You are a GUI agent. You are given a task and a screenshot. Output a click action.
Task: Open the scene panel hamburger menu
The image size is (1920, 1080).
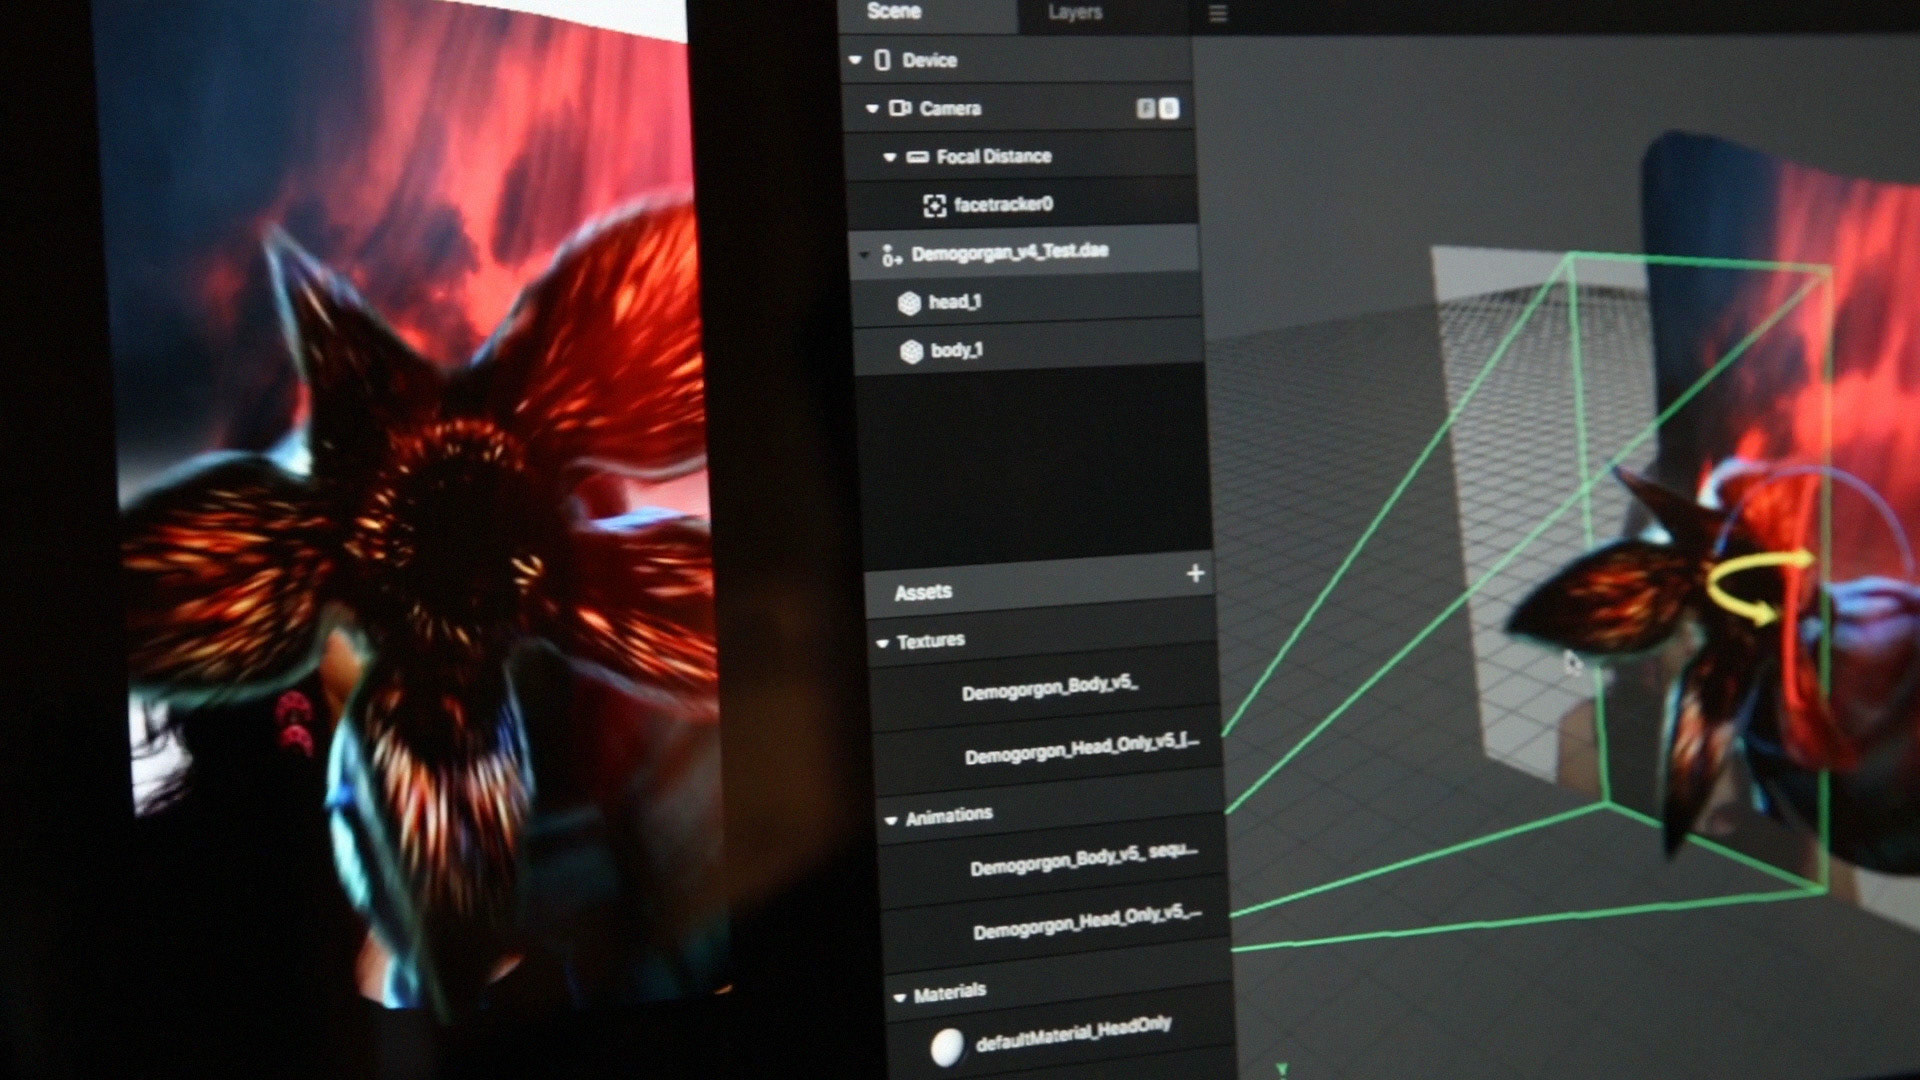click(x=1217, y=14)
